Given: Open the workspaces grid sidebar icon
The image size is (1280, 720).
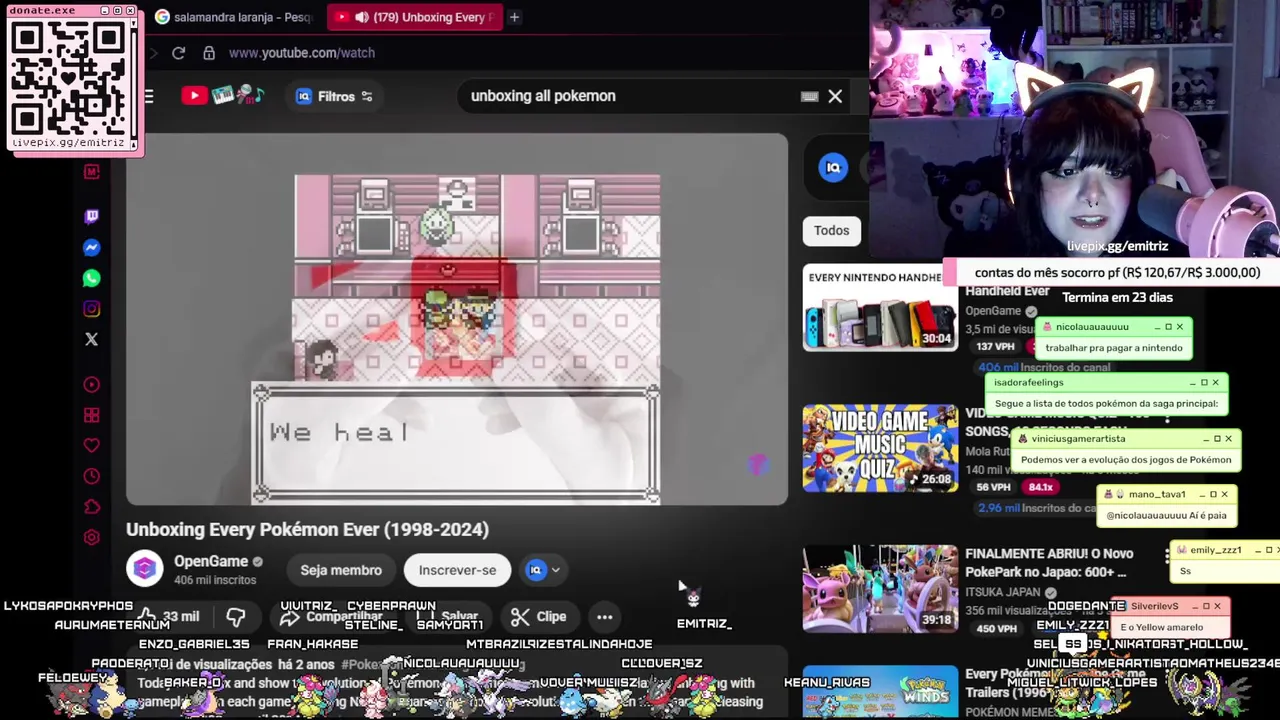Looking at the screenshot, I should tap(92, 415).
